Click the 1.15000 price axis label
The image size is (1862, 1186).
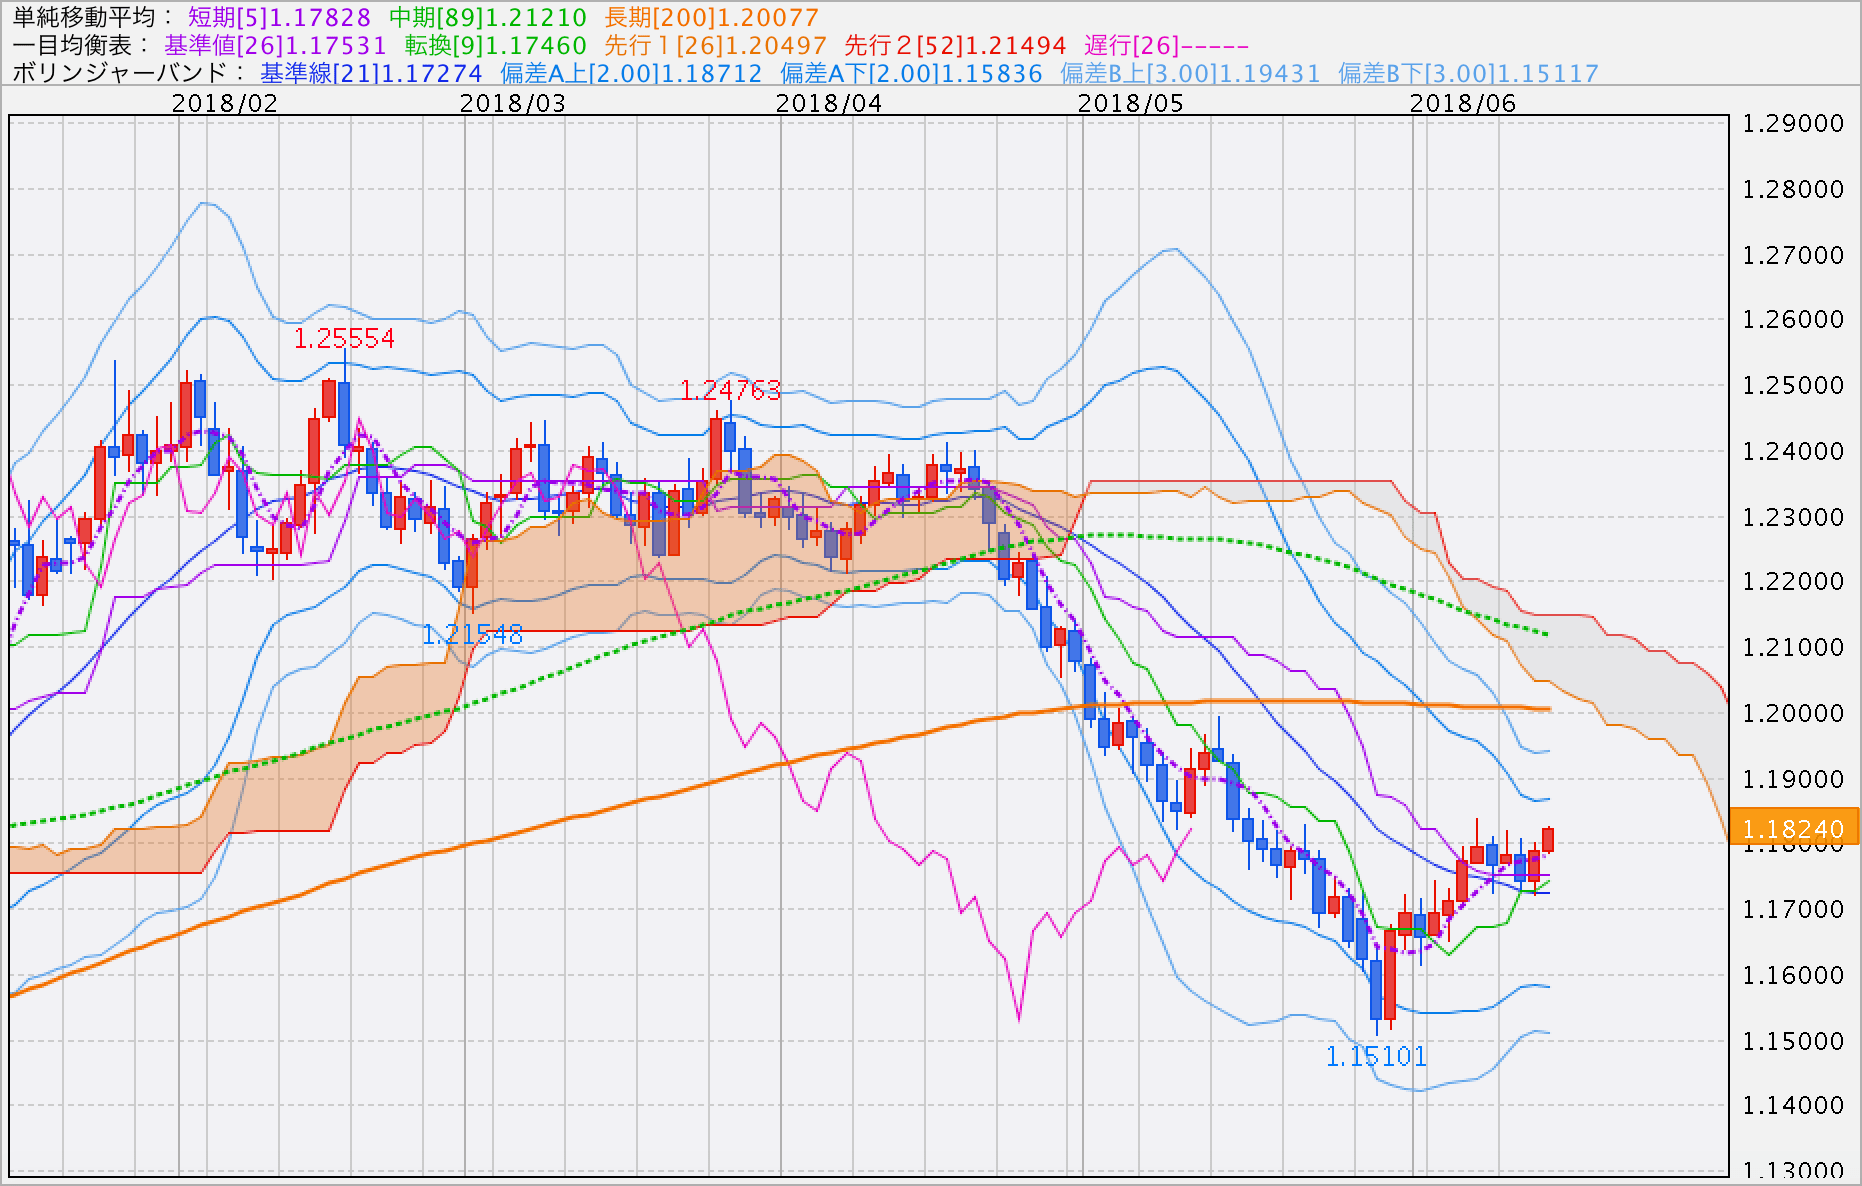point(1793,1041)
